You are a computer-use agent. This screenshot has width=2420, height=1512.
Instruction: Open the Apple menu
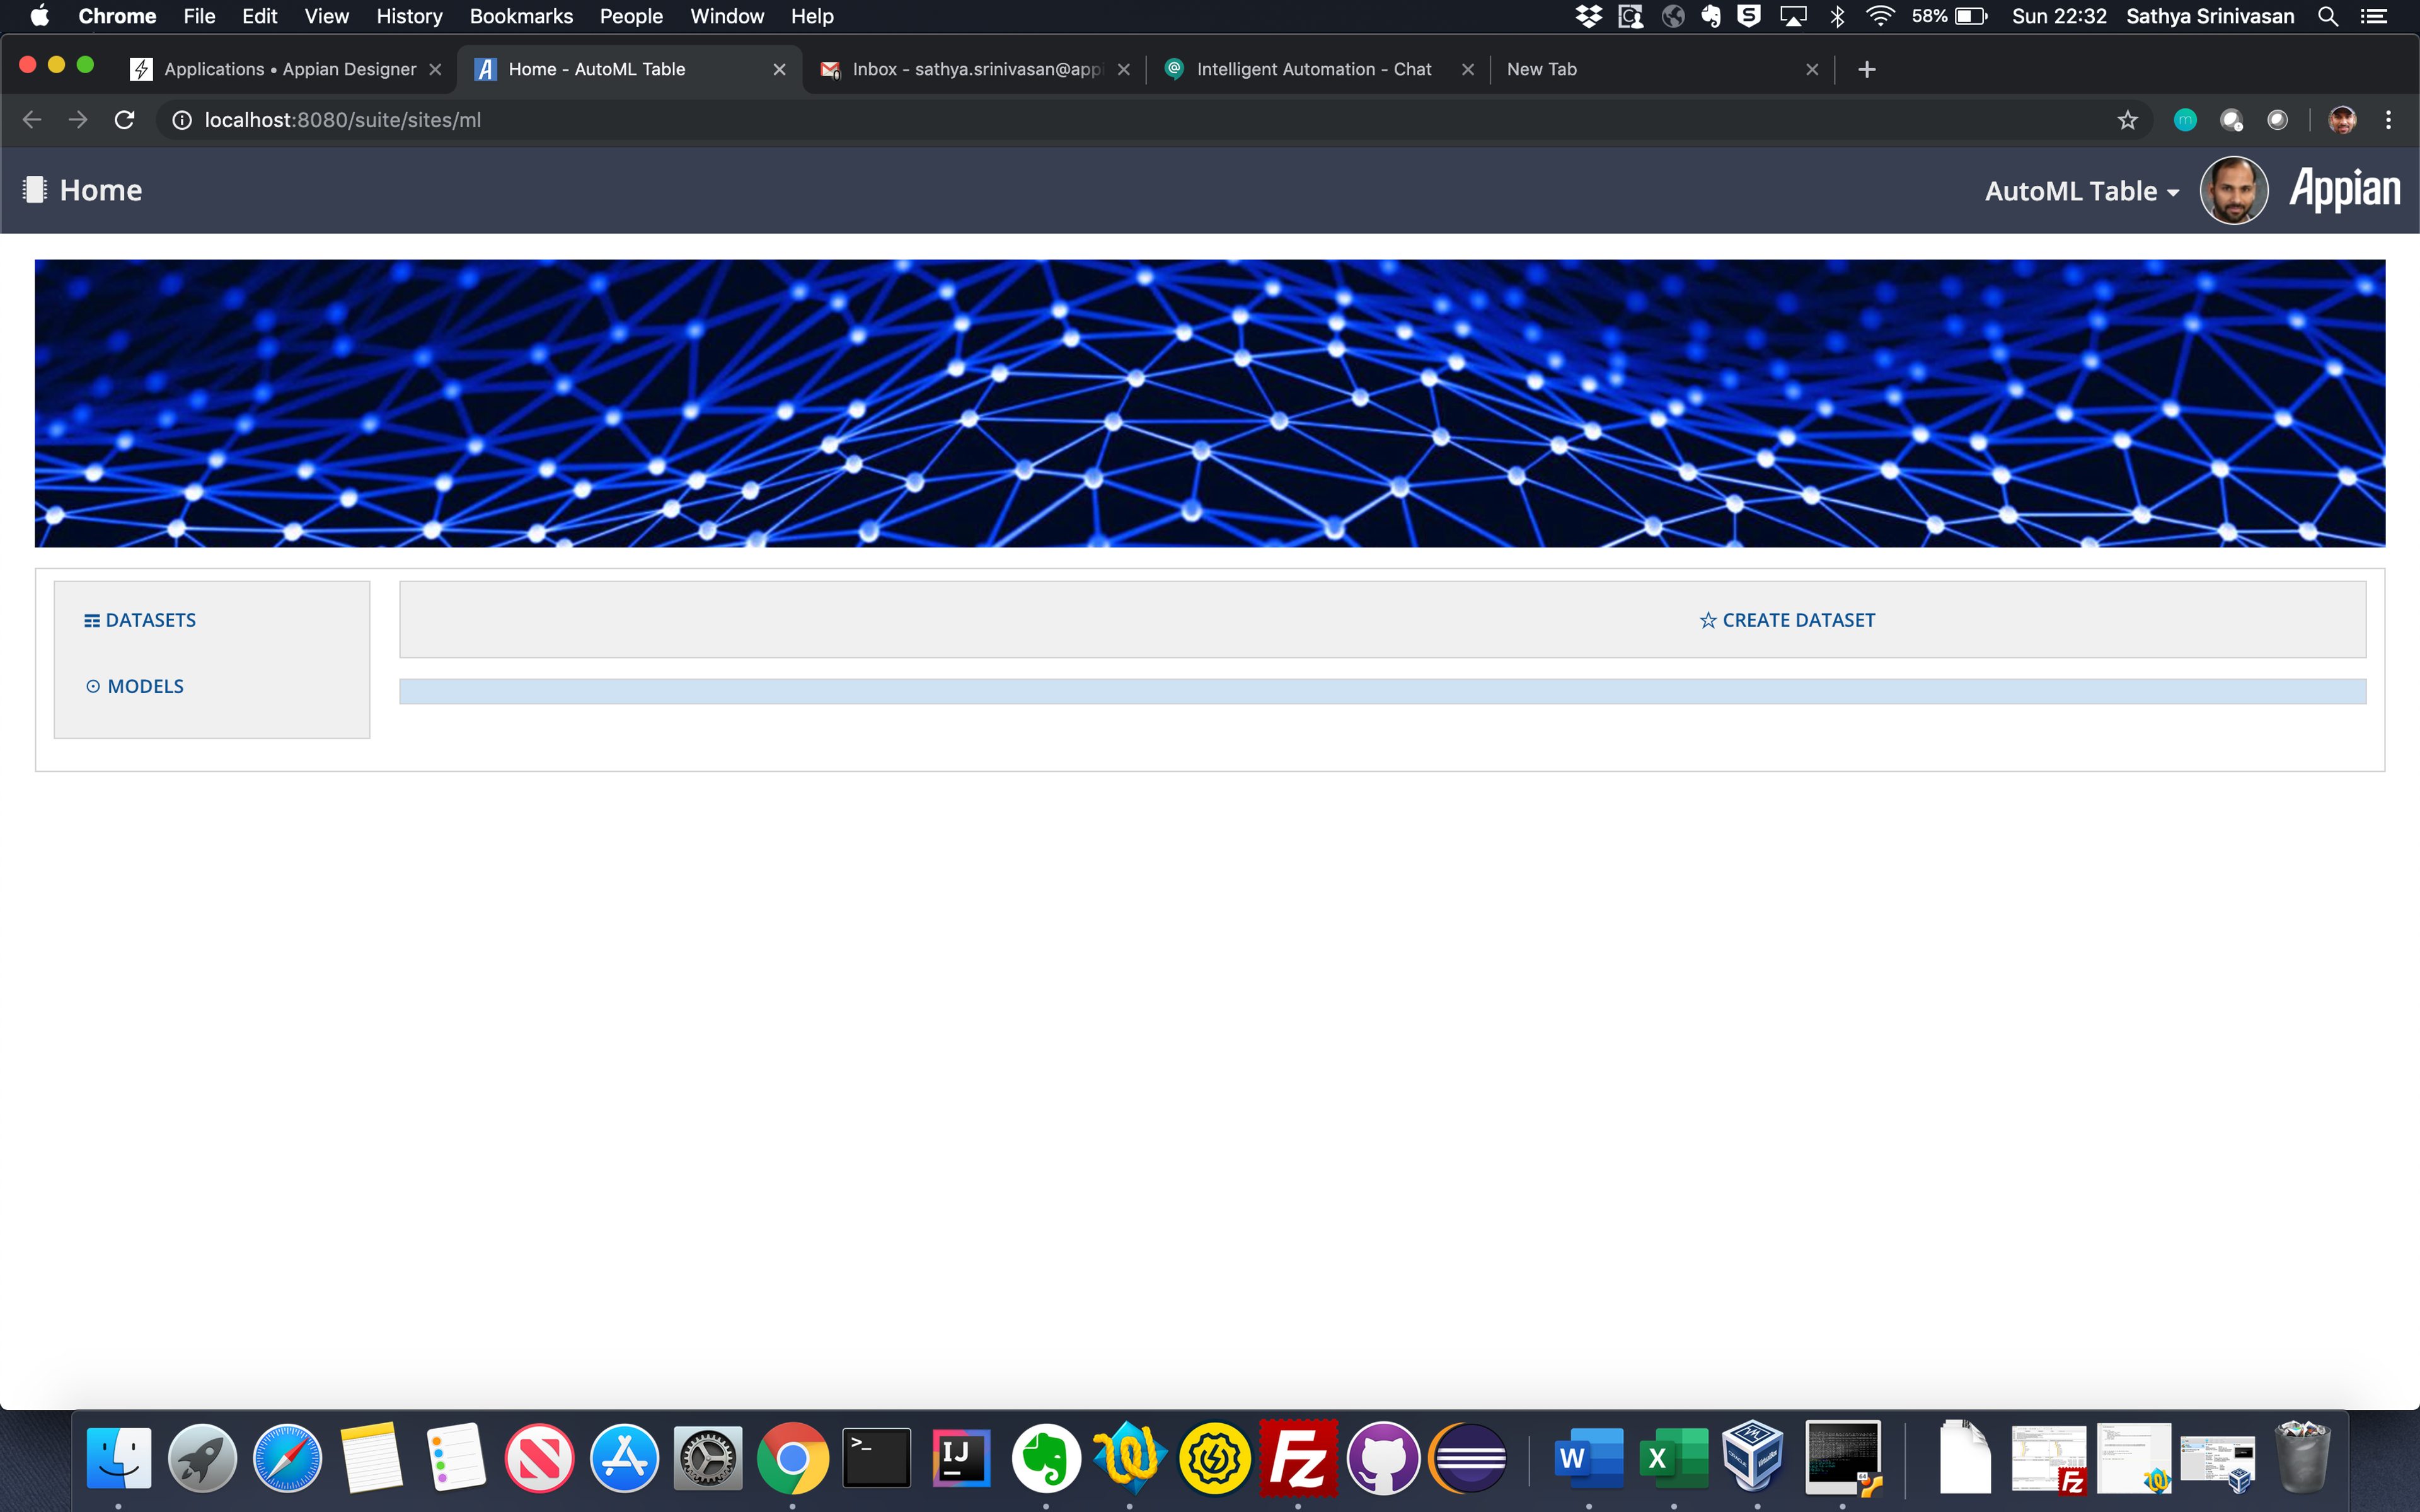(x=39, y=16)
